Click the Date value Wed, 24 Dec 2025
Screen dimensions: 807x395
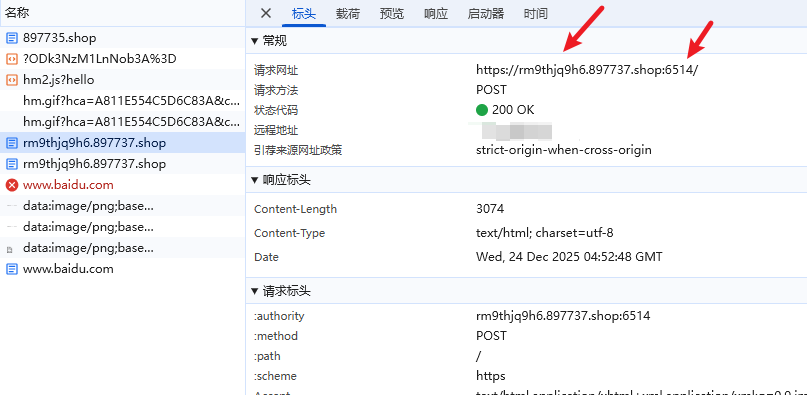569,256
